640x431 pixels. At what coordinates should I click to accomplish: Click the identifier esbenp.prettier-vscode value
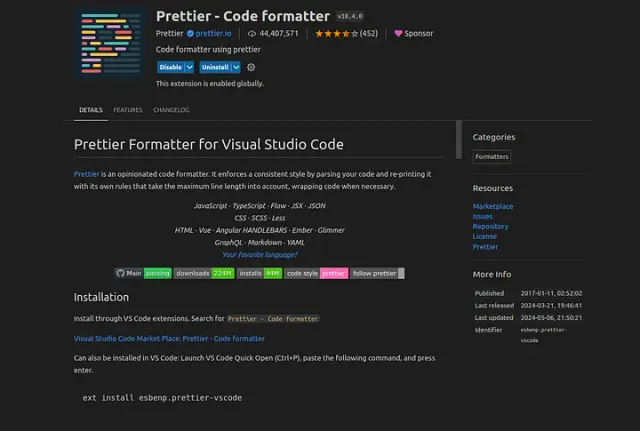544,335
